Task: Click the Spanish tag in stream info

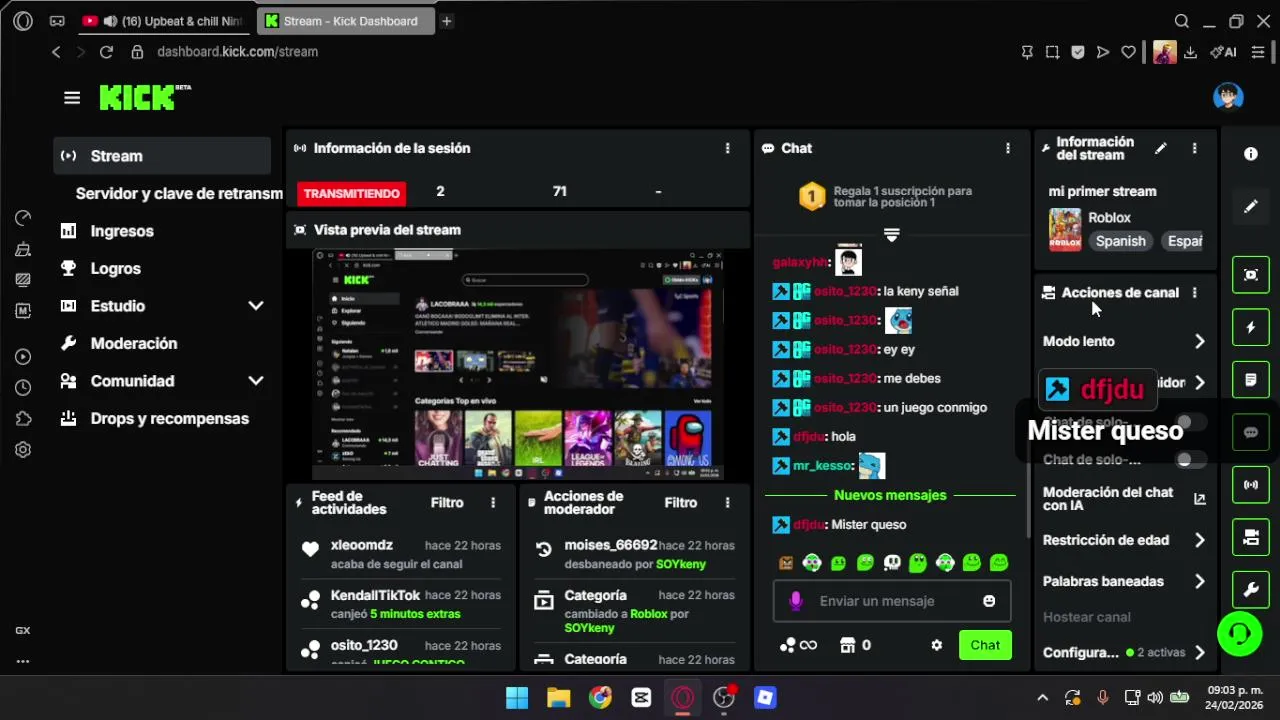Action: point(1120,241)
